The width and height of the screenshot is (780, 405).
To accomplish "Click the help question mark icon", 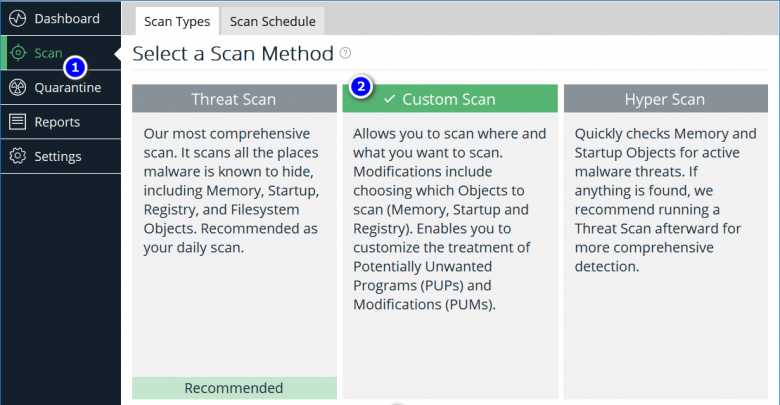I will [345, 53].
